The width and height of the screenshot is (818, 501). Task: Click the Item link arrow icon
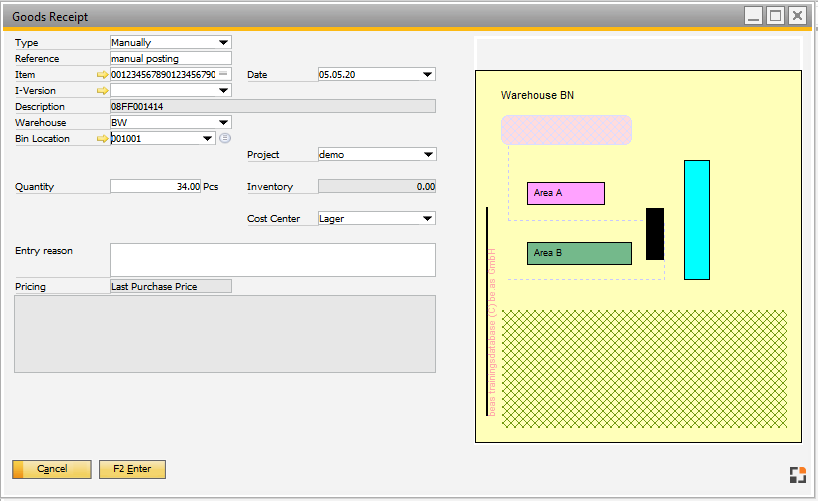[x=102, y=75]
